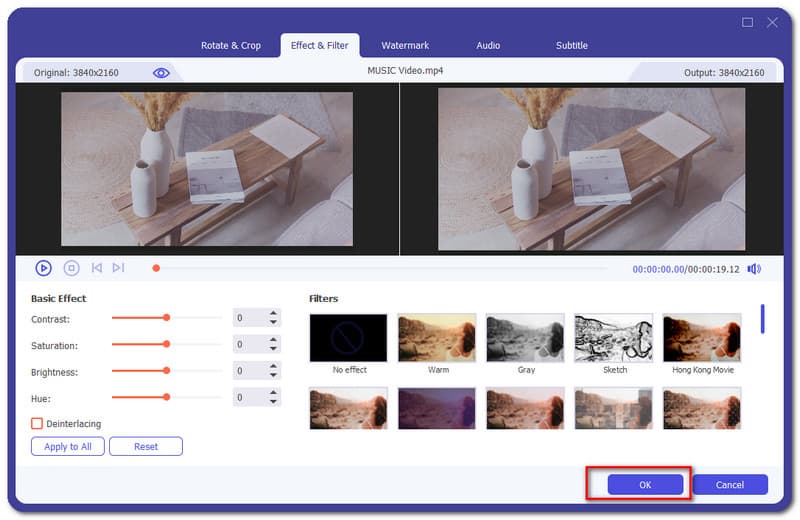Maximize the editor window
800x520 pixels.
coord(747,22)
